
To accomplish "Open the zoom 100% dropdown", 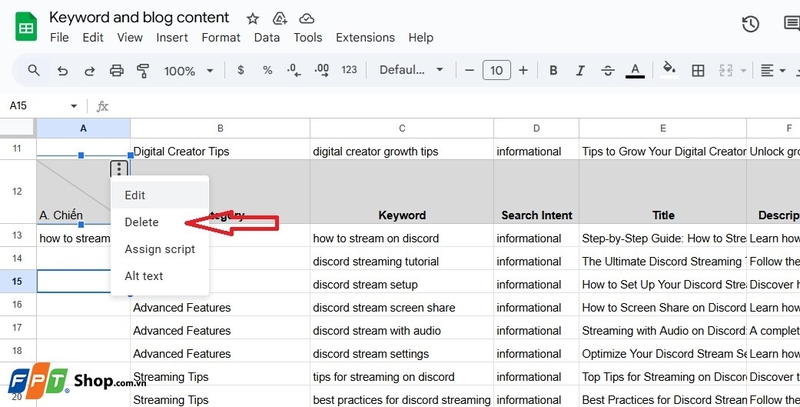I will pos(188,71).
